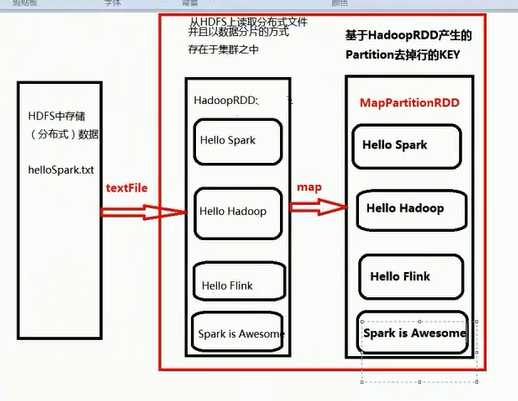Select bold "Hello Hadoop" box under MapPartitionRDD
Viewport: 518px width, 401px height.
(x=411, y=210)
